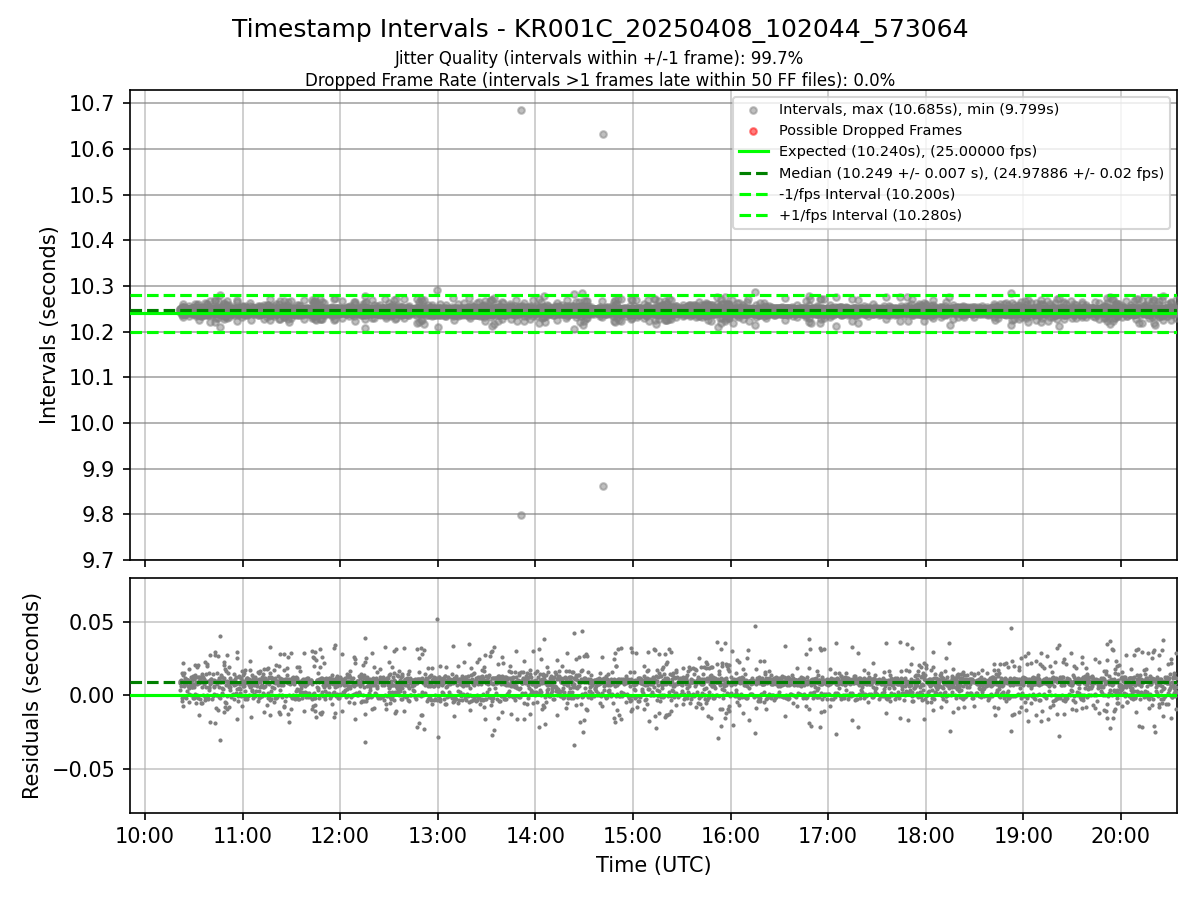Click the low outlier point near 9.86 seconds
1200x900 pixels.
(x=603, y=486)
